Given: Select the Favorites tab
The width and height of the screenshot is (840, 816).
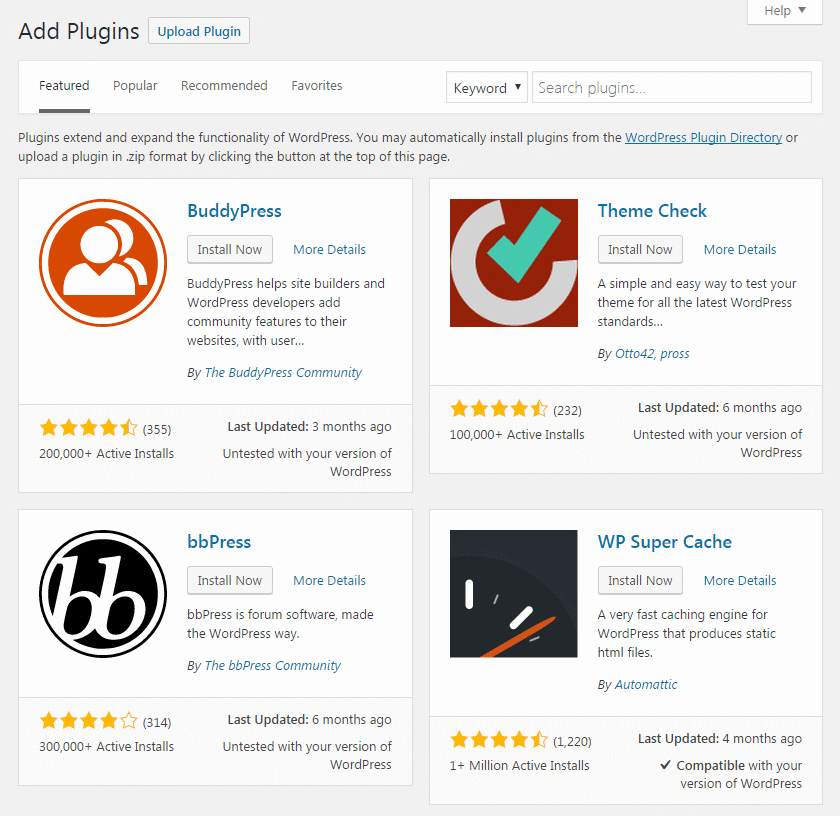Looking at the screenshot, I should pyautogui.click(x=317, y=85).
